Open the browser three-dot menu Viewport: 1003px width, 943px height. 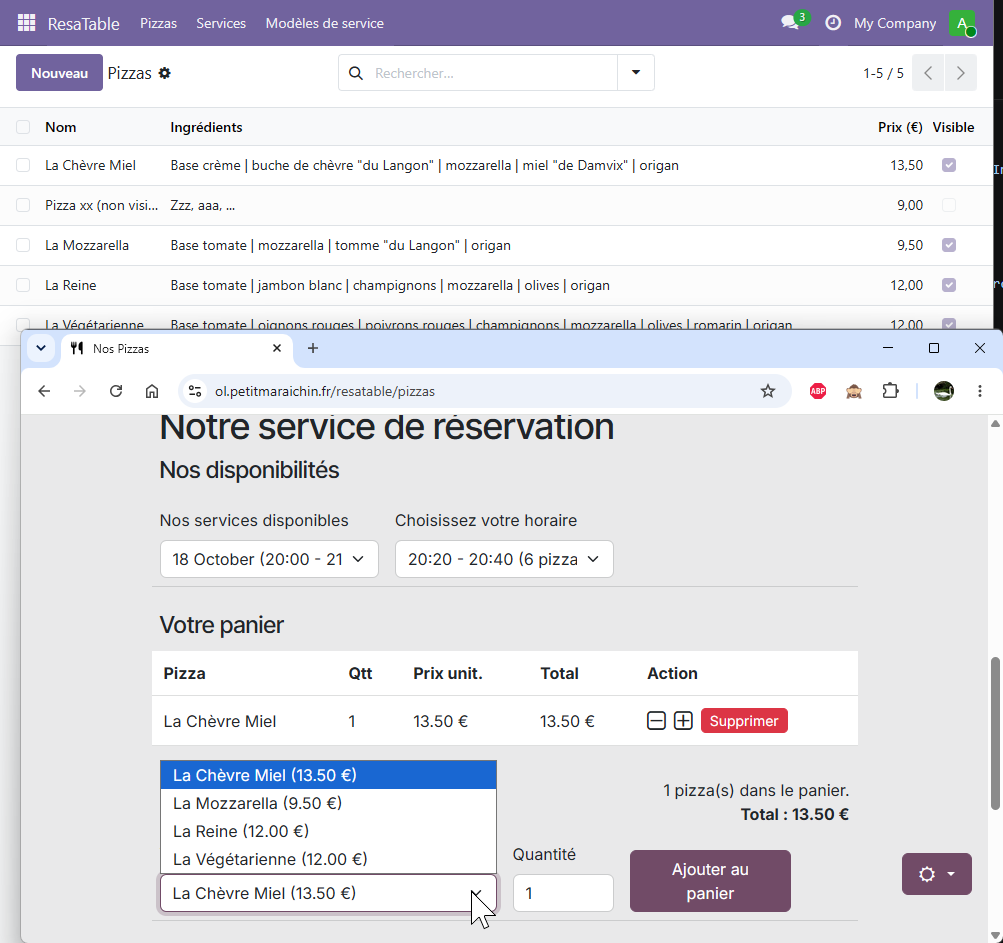tap(979, 391)
